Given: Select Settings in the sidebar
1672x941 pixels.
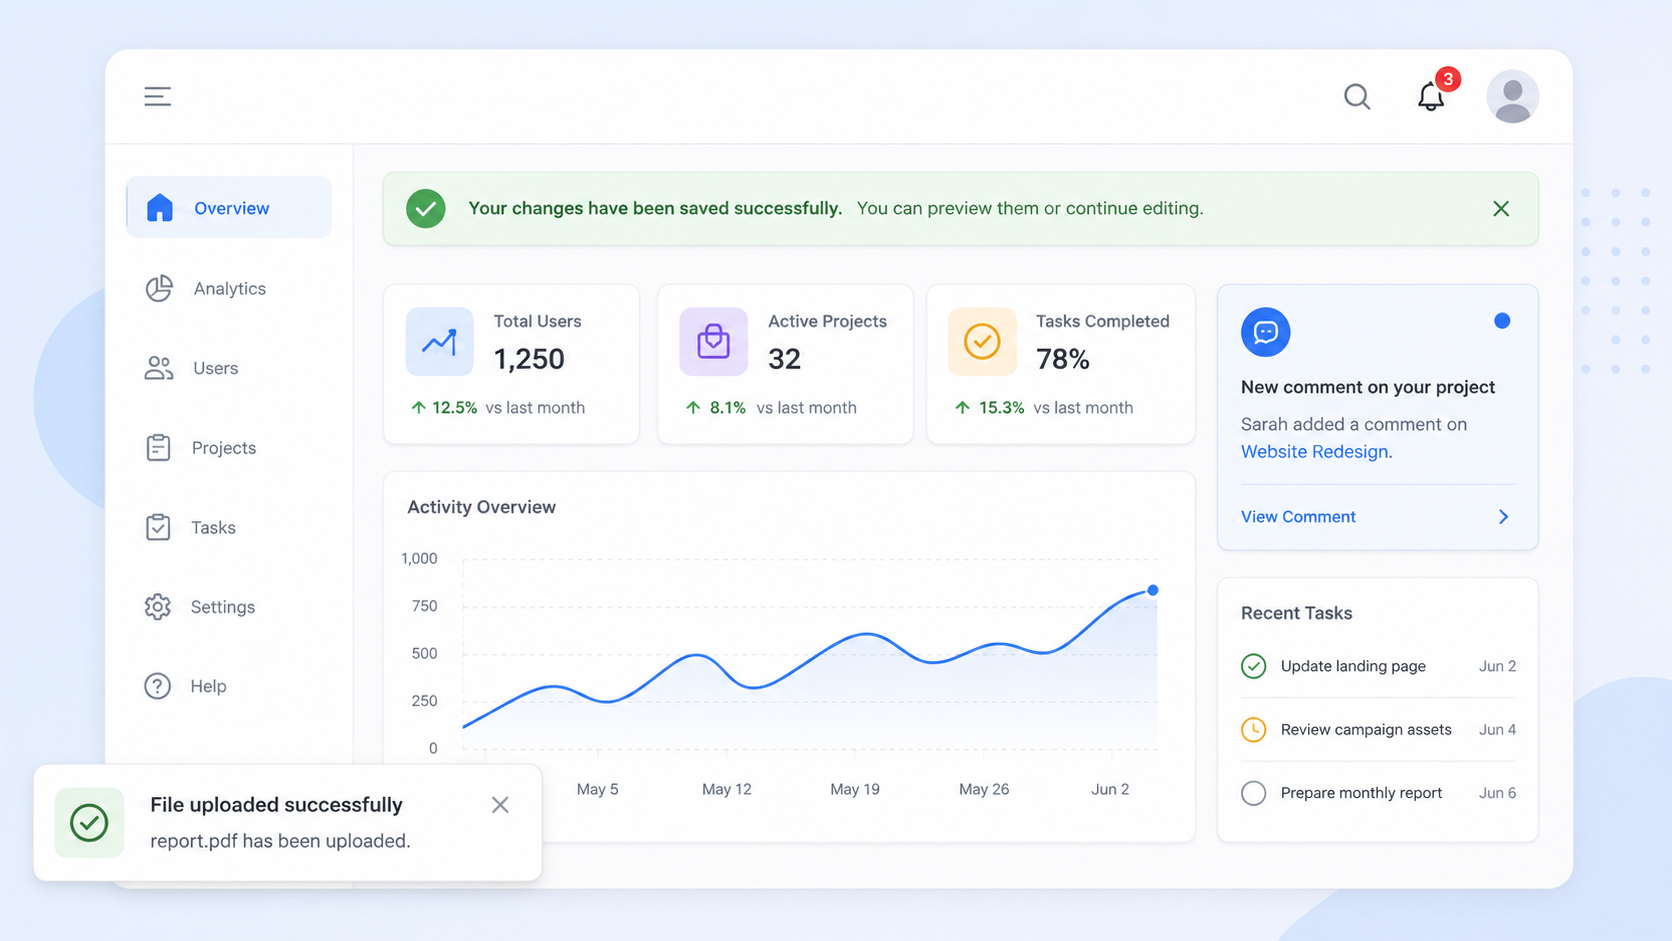Looking at the screenshot, I should [x=229, y=606].
